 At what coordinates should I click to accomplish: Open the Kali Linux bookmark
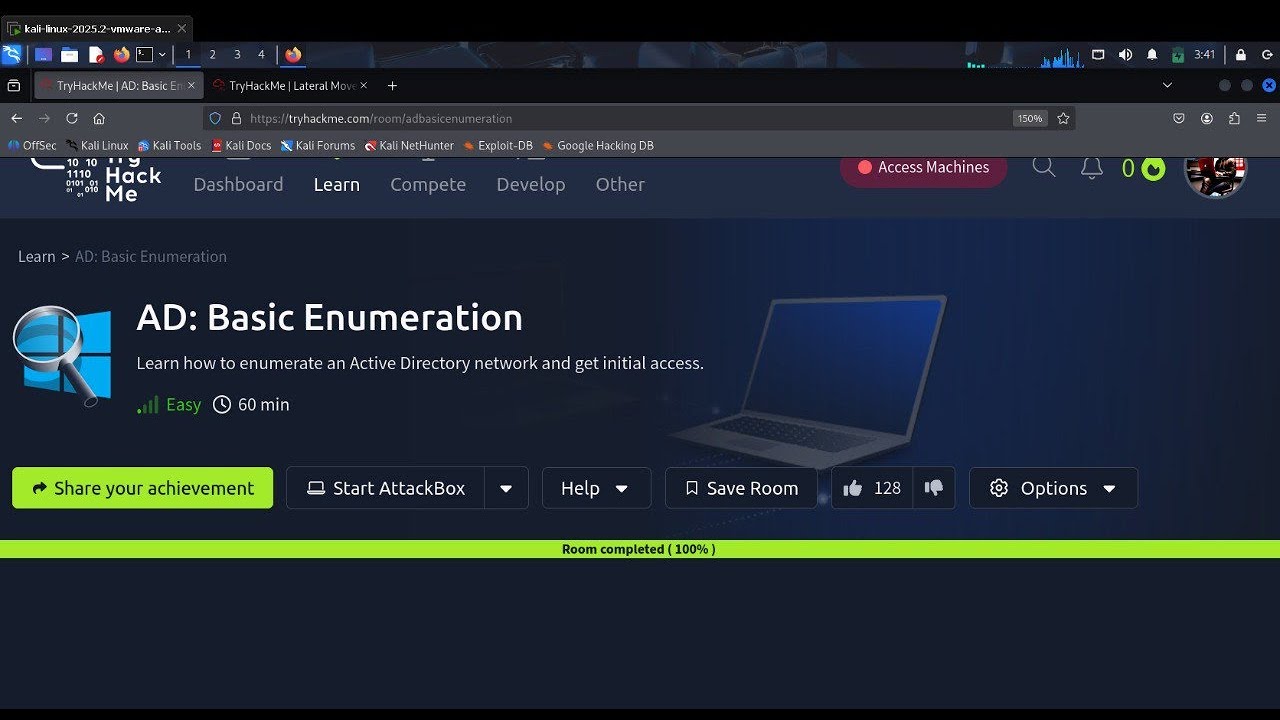coord(97,145)
